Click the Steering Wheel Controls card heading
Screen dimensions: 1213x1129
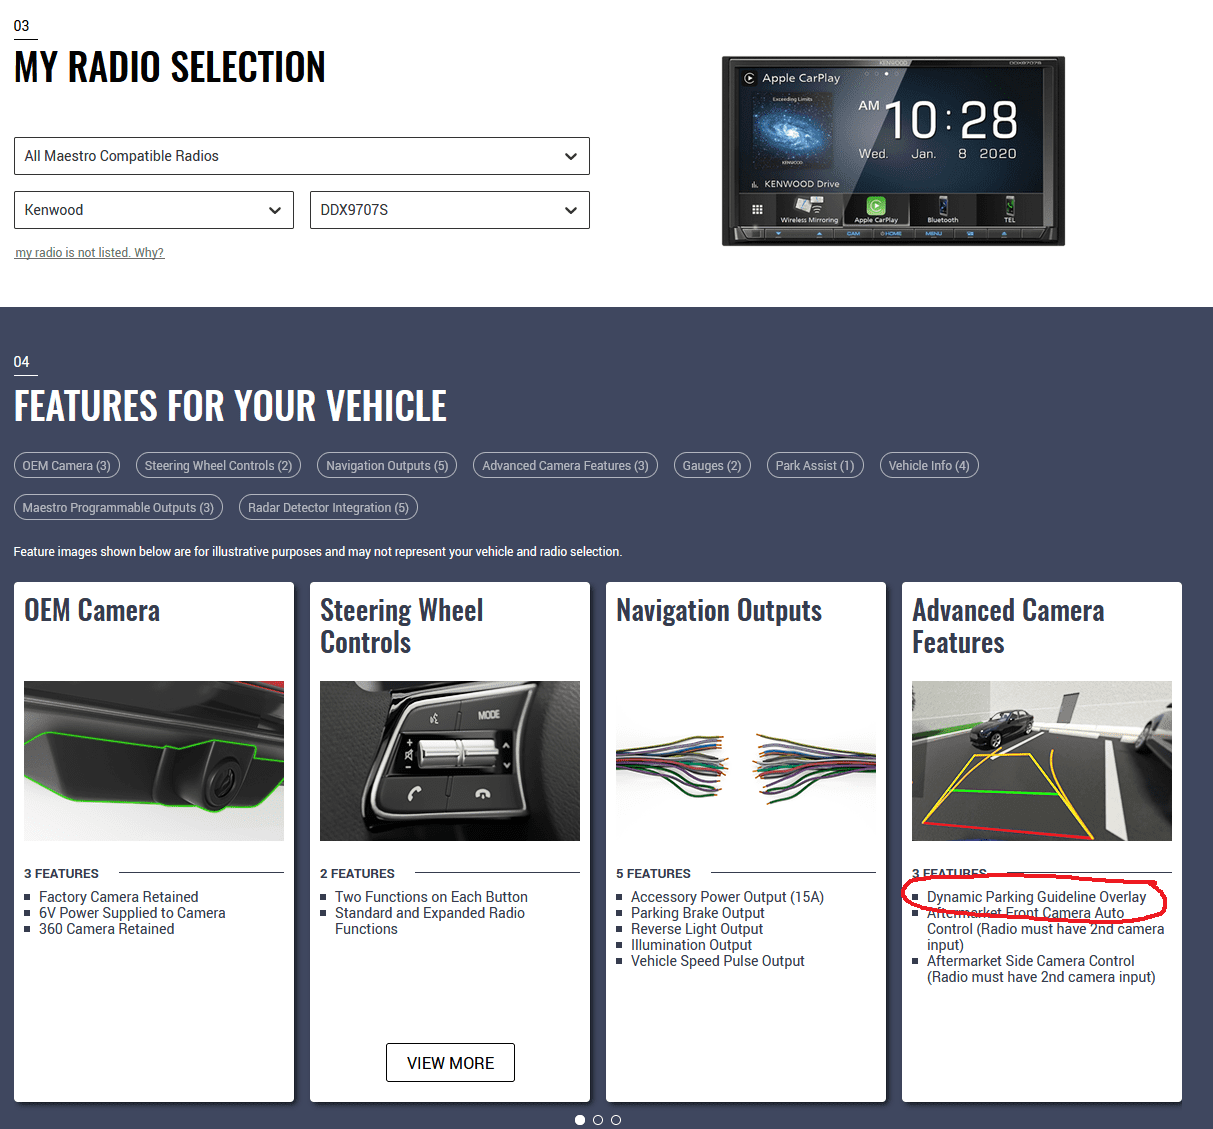(401, 627)
